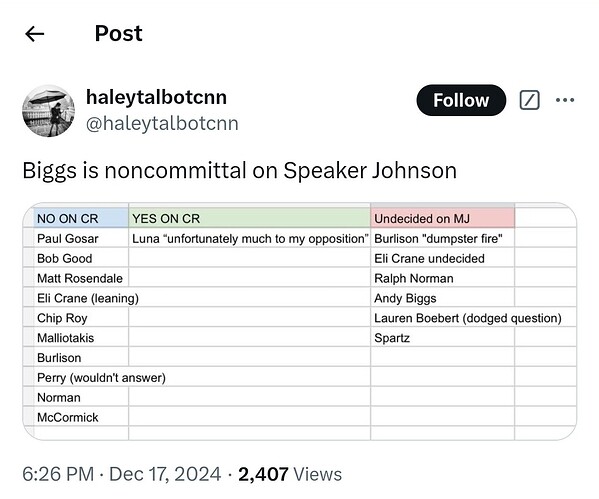The image size is (599, 499).
Task: Click the McCormick cell
Action: point(81,417)
